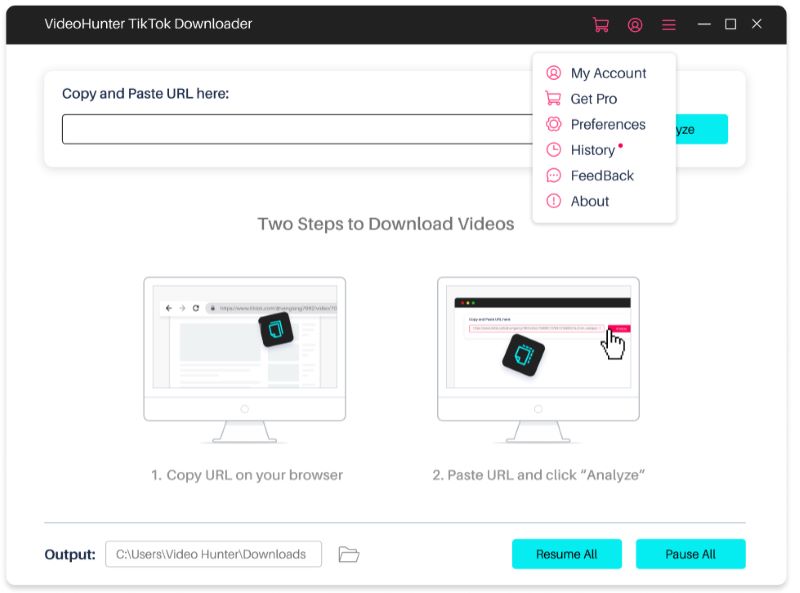This screenshot has width=800, height=593.
Task: Select FeedBack in the menu
Action: coord(602,175)
